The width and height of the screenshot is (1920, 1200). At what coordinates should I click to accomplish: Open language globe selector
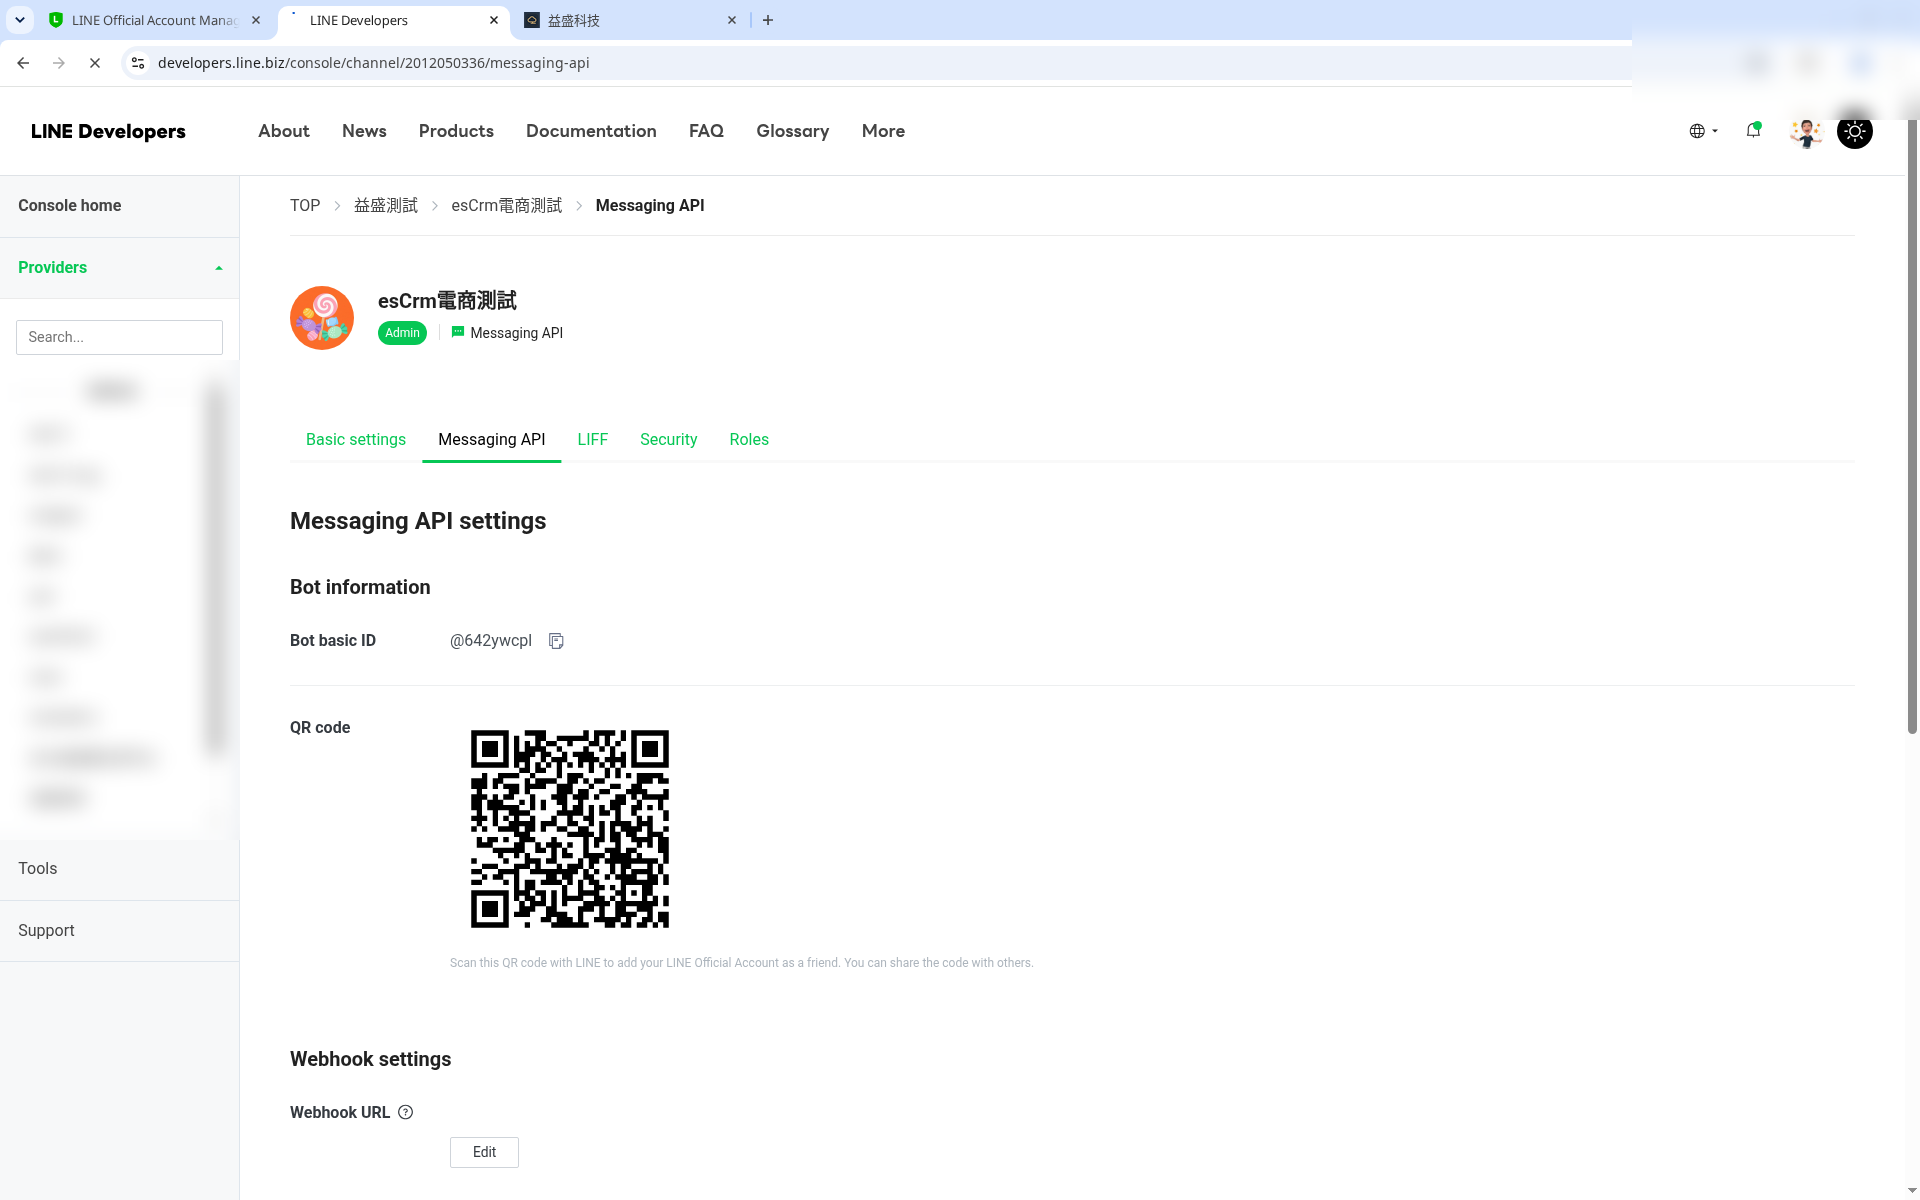pos(1703,131)
